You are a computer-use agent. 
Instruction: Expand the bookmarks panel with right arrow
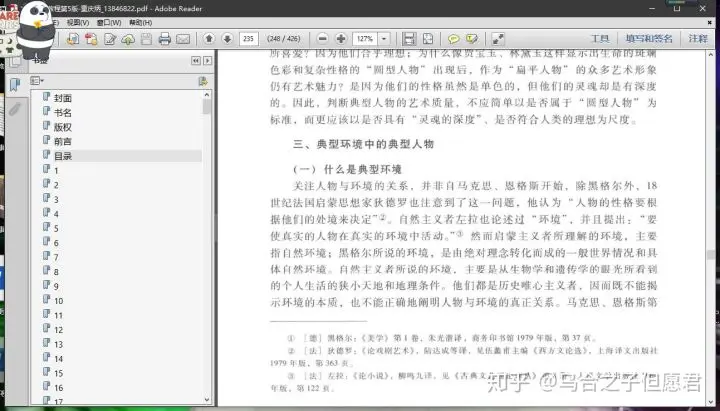point(208,61)
